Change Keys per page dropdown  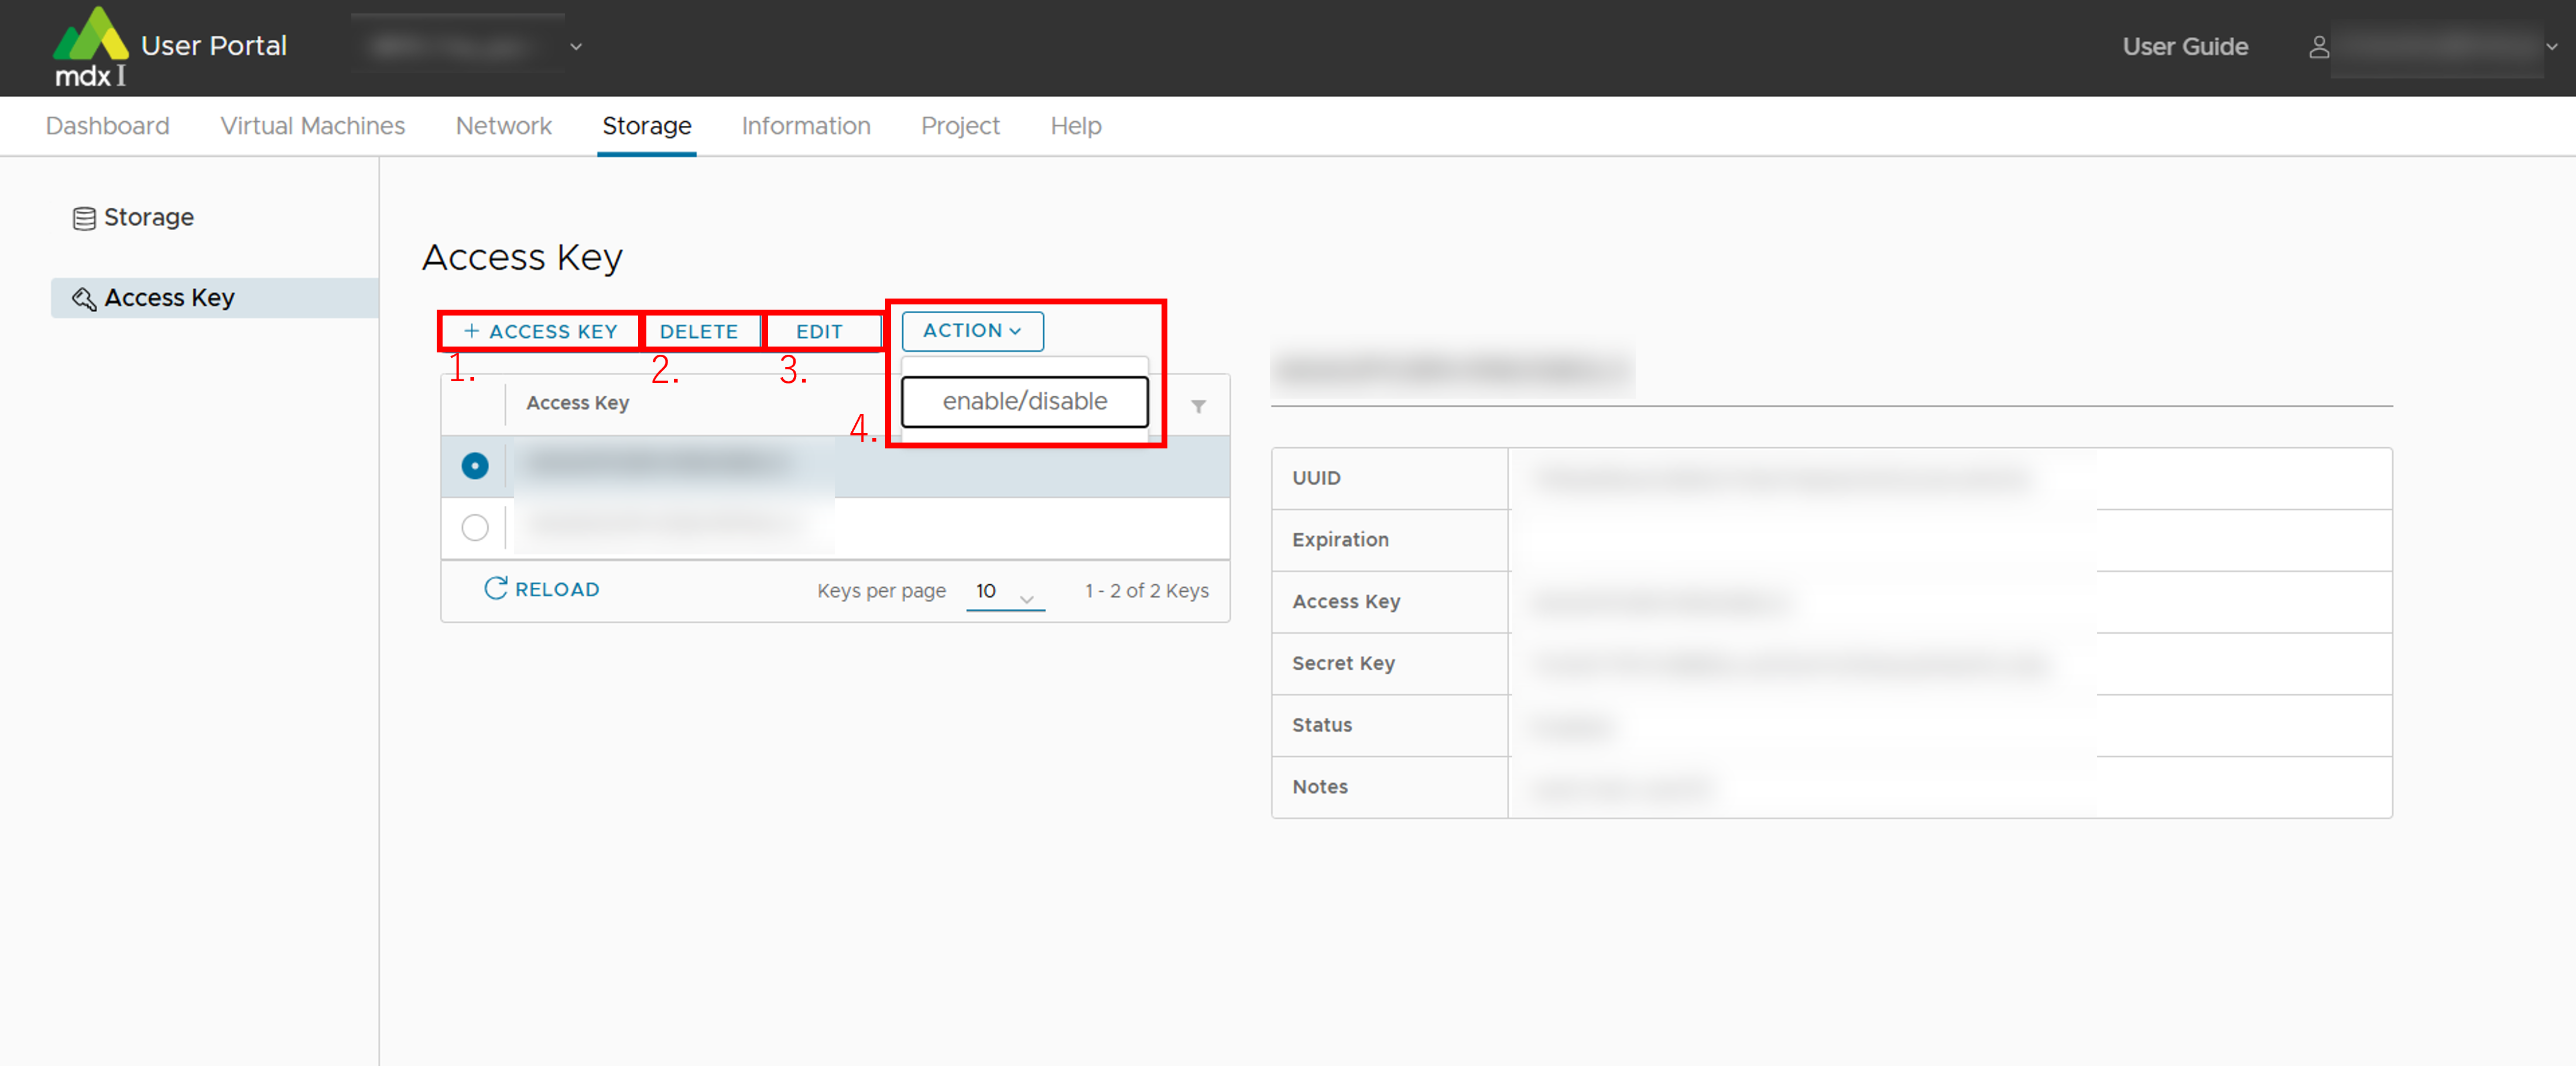[x=1004, y=592]
